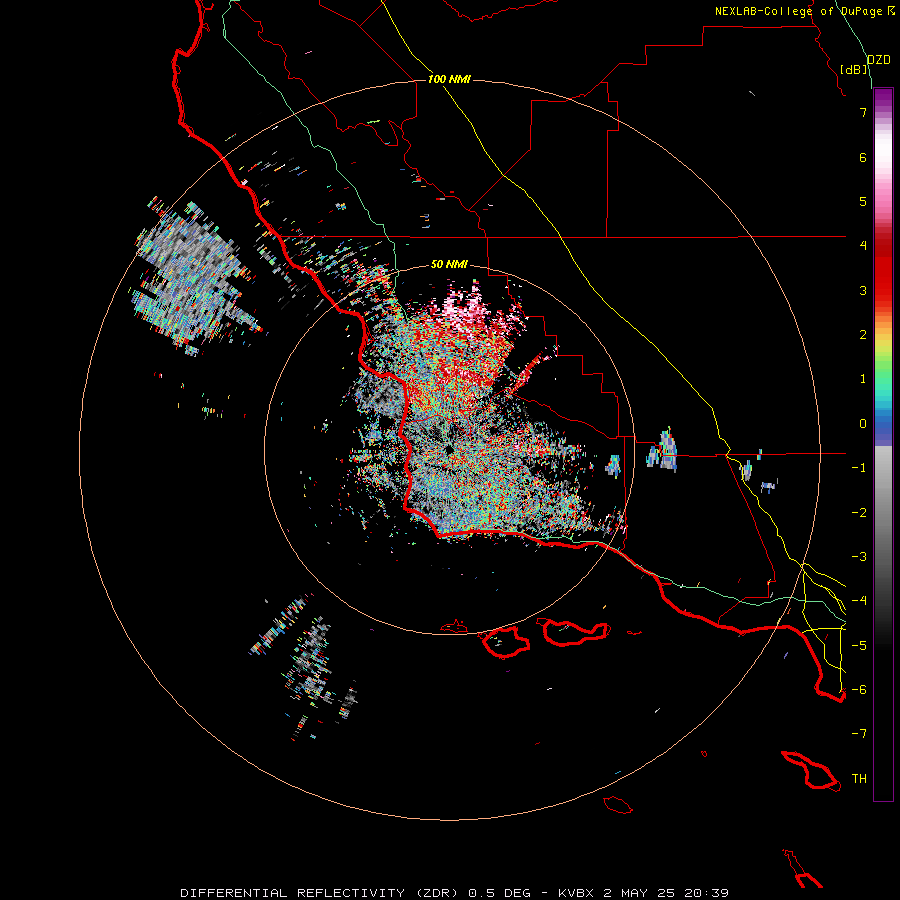
Task: Click the TH label on the scale
Action: [x=859, y=779]
